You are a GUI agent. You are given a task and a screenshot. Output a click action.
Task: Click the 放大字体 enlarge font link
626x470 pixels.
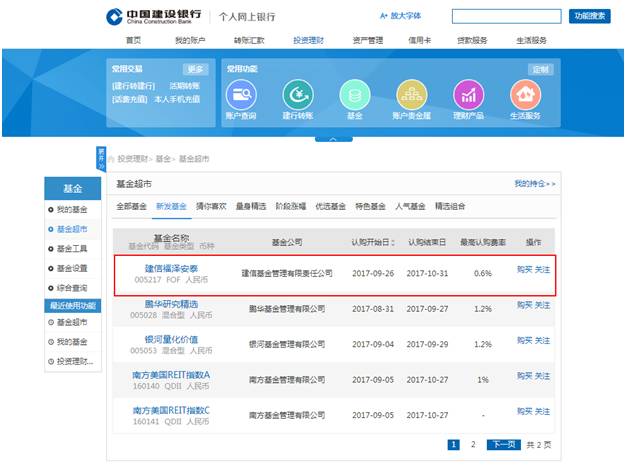[400, 16]
